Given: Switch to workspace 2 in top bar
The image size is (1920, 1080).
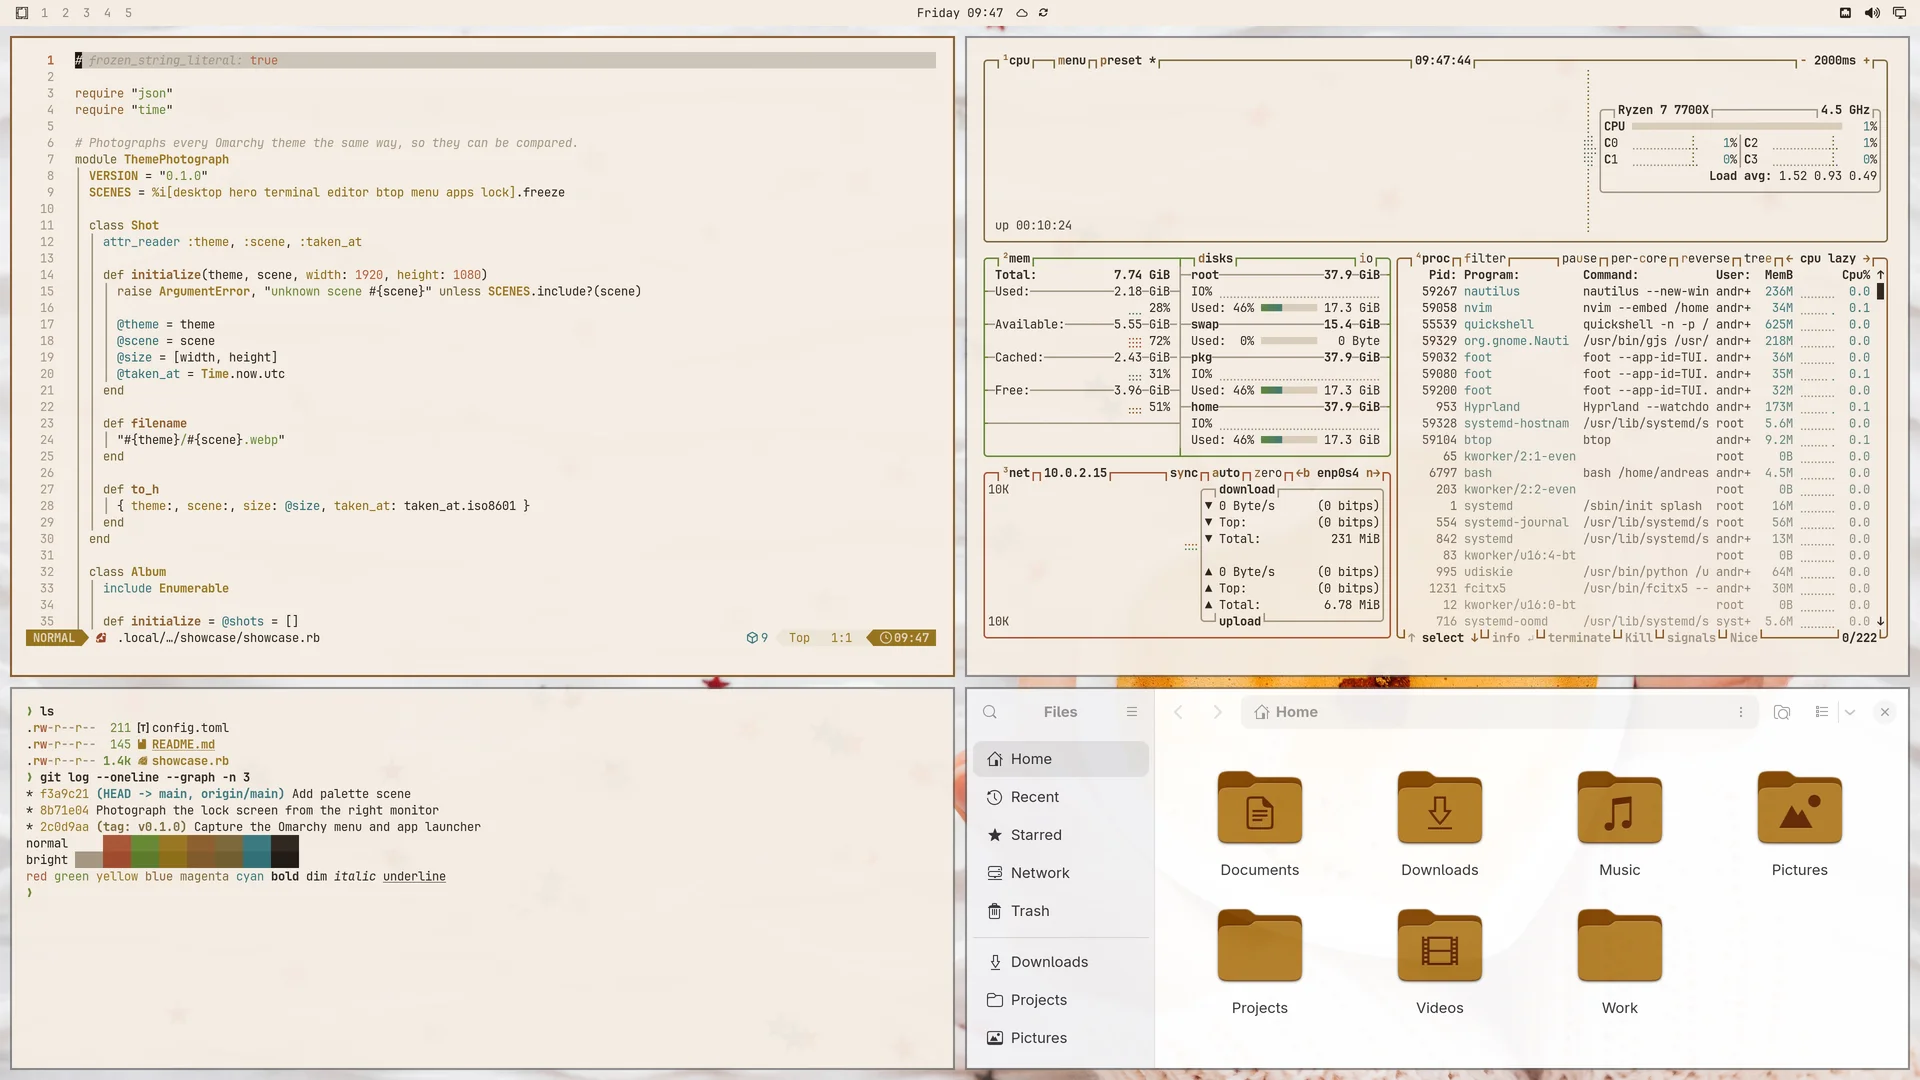Looking at the screenshot, I should tap(65, 13).
